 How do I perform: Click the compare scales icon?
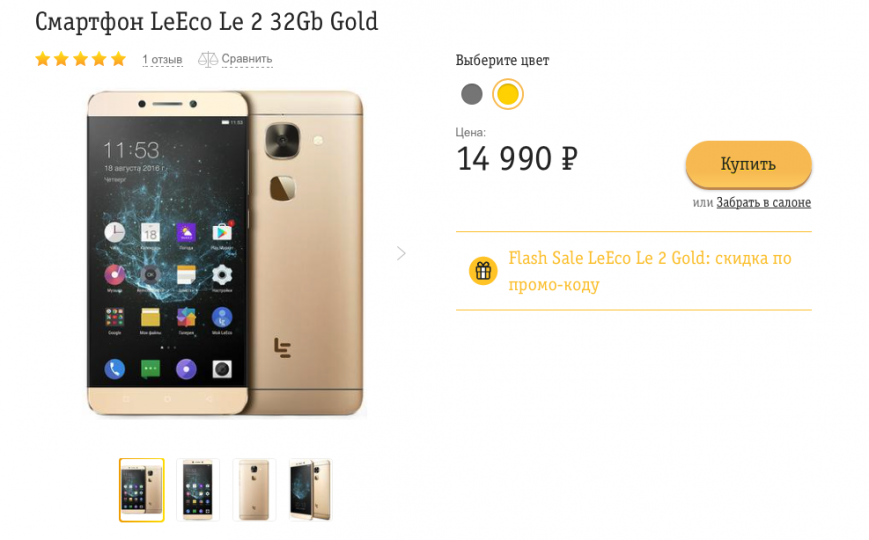tap(208, 59)
